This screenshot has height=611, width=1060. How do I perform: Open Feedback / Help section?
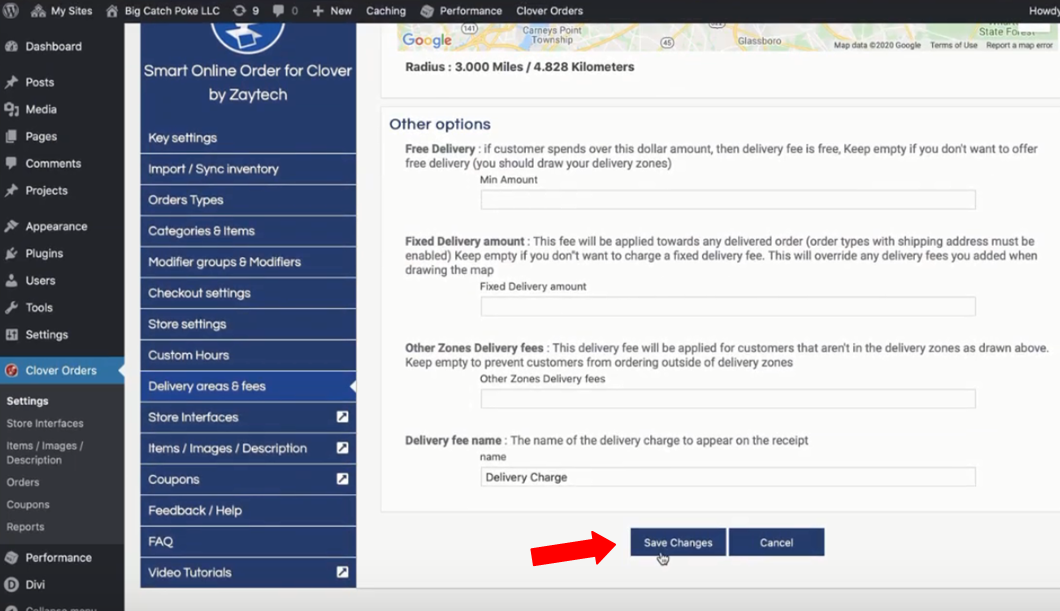248,511
